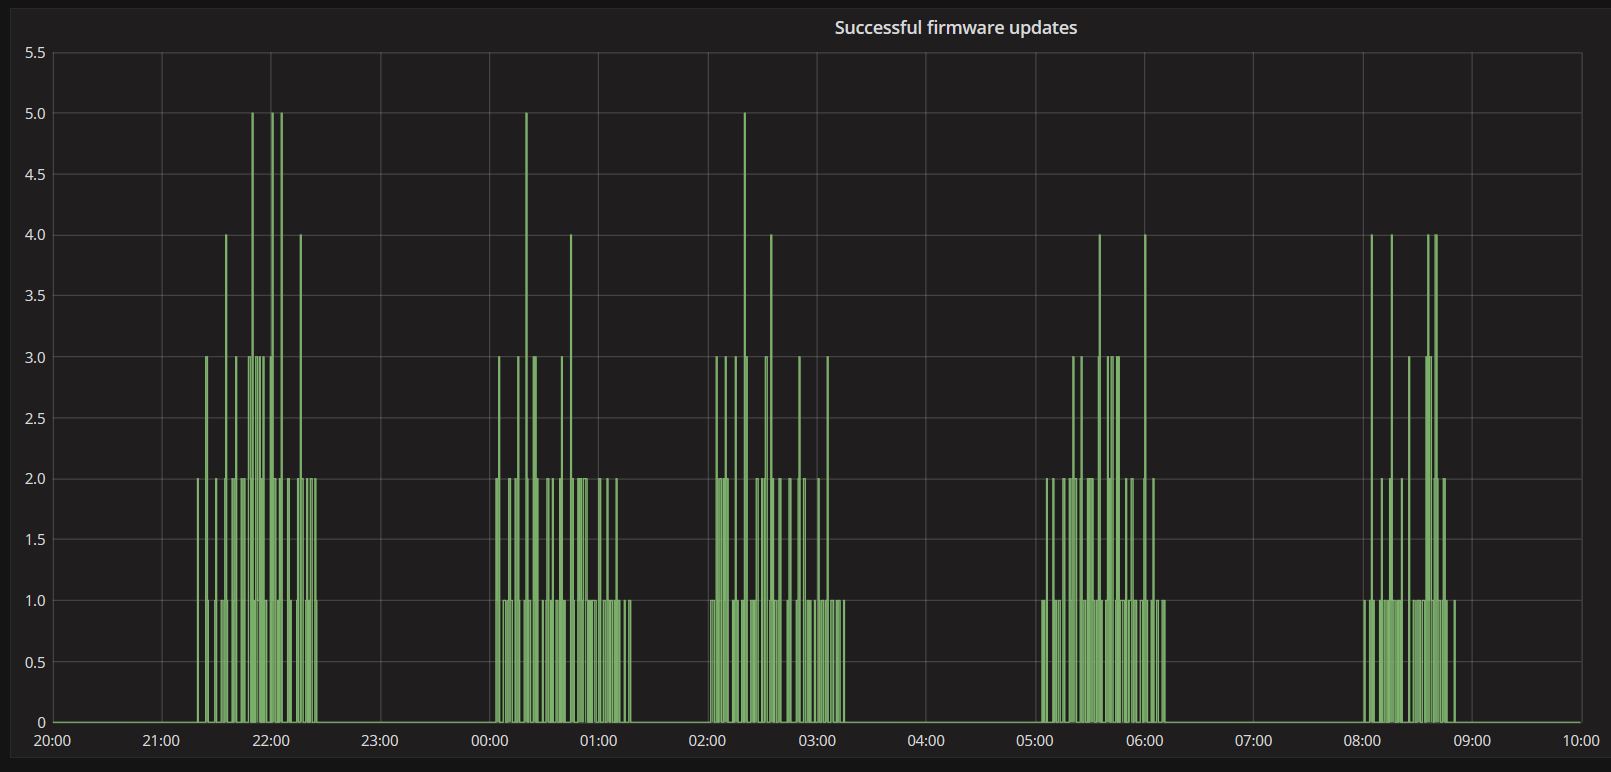
Task: Select the 10:00 label on the x-axis
Action: [1580, 741]
